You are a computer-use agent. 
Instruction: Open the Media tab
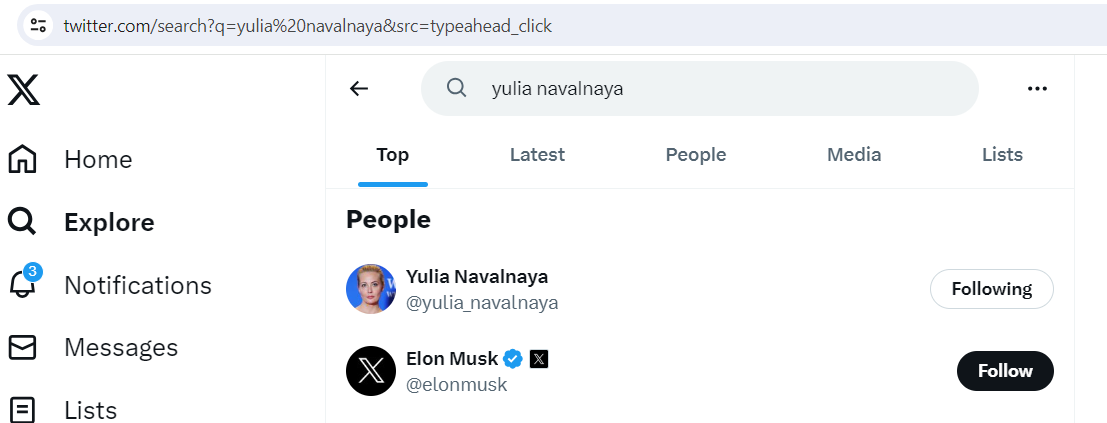pyautogui.click(x=854, y=155)
